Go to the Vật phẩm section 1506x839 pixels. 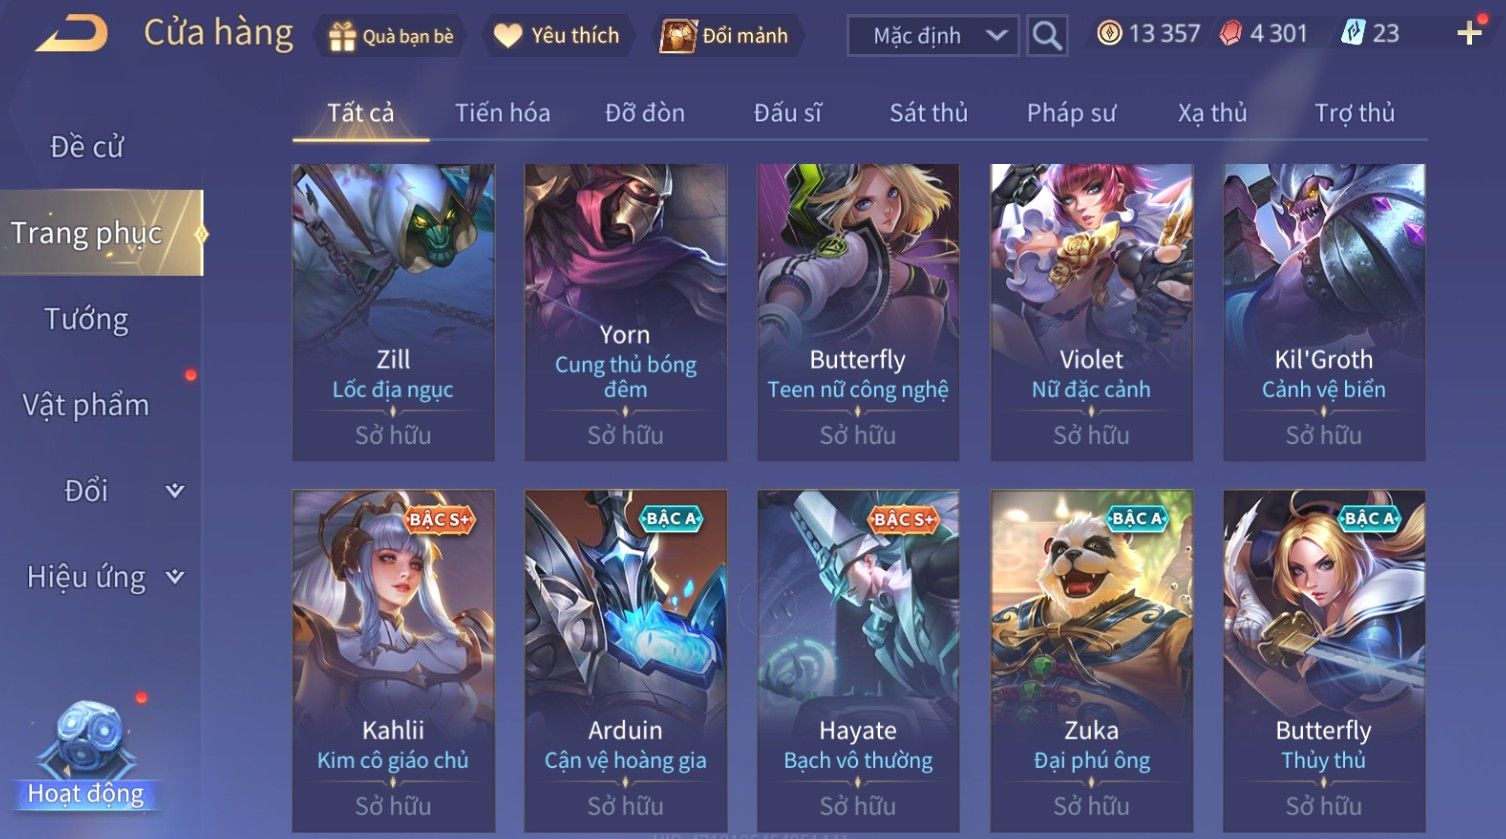86,405
